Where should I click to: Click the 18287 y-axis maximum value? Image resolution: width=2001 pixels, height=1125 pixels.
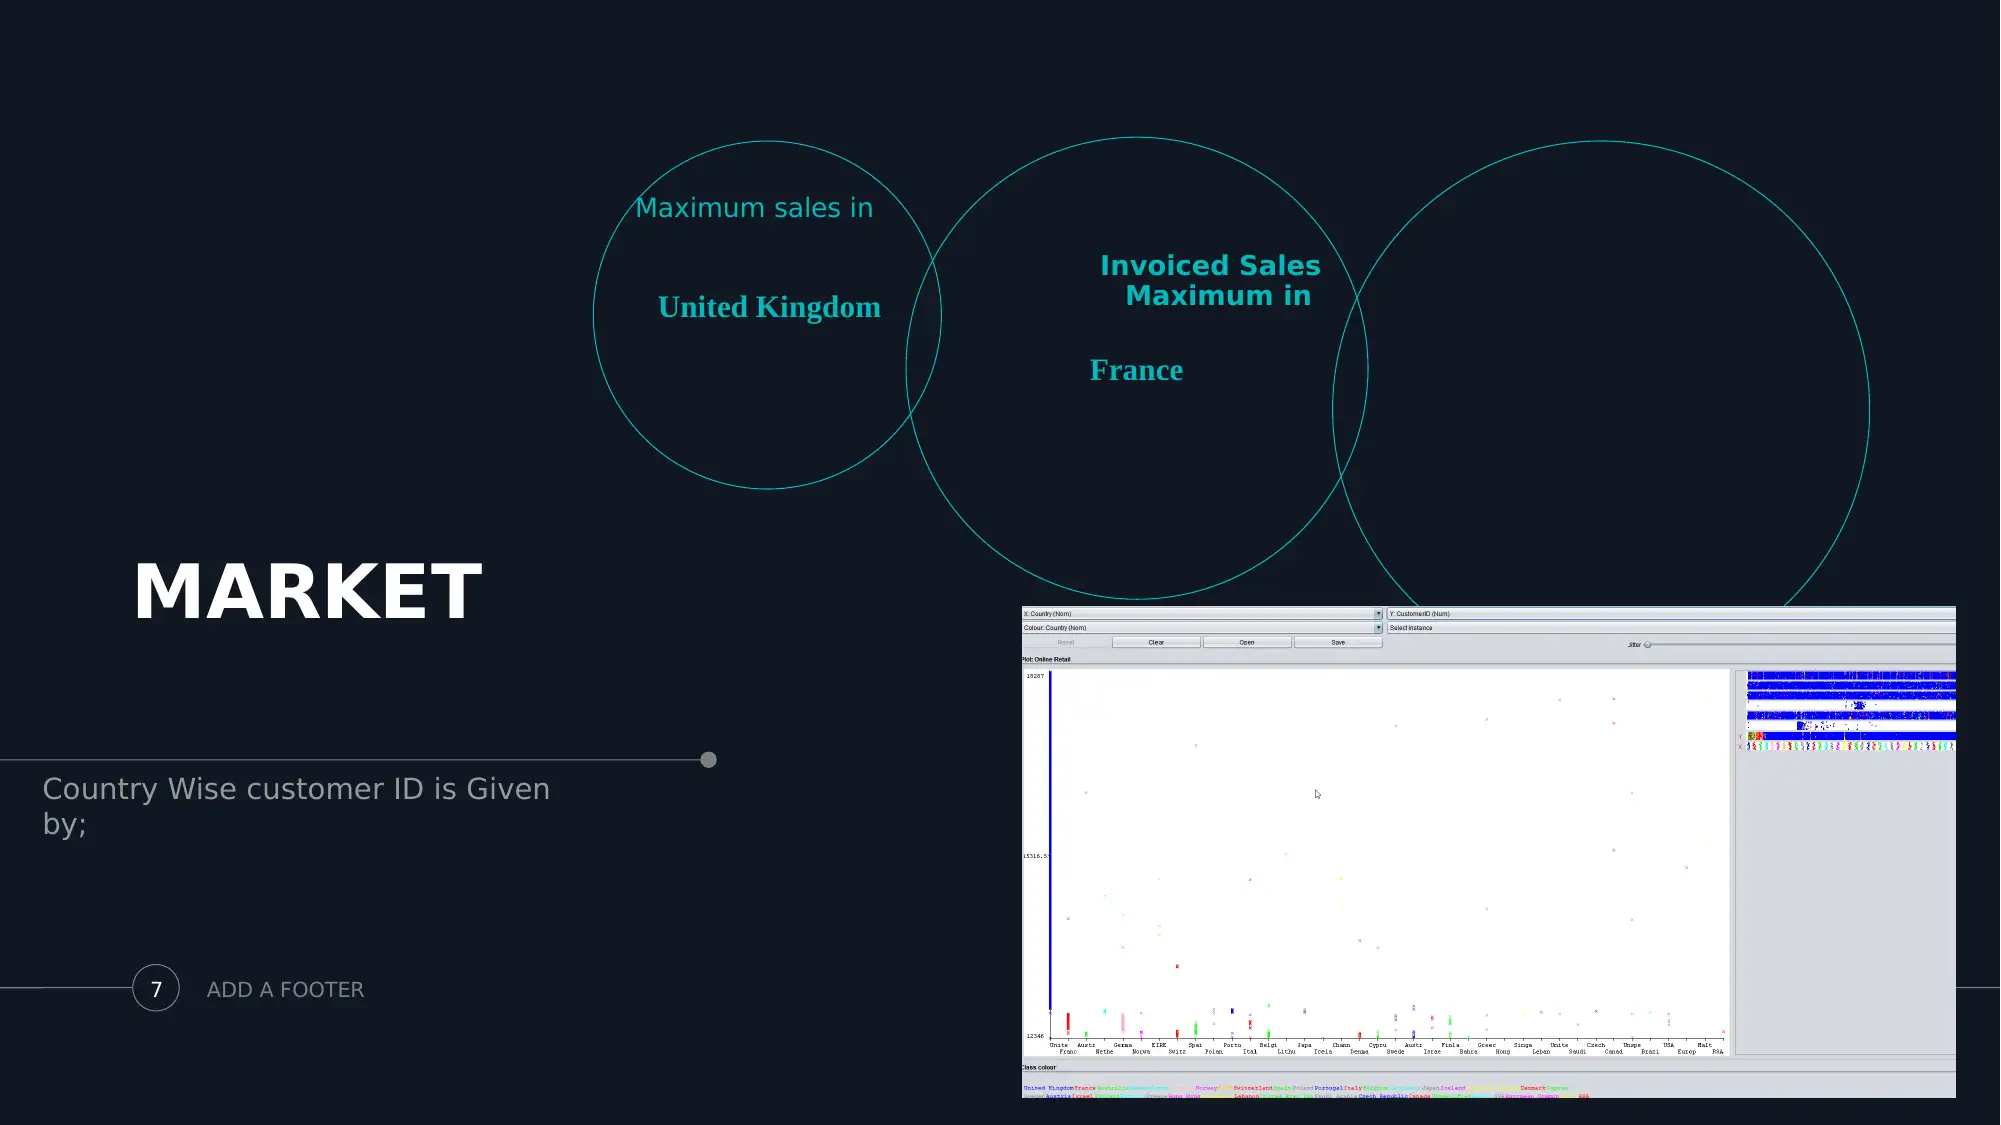tap(1035, 676)
